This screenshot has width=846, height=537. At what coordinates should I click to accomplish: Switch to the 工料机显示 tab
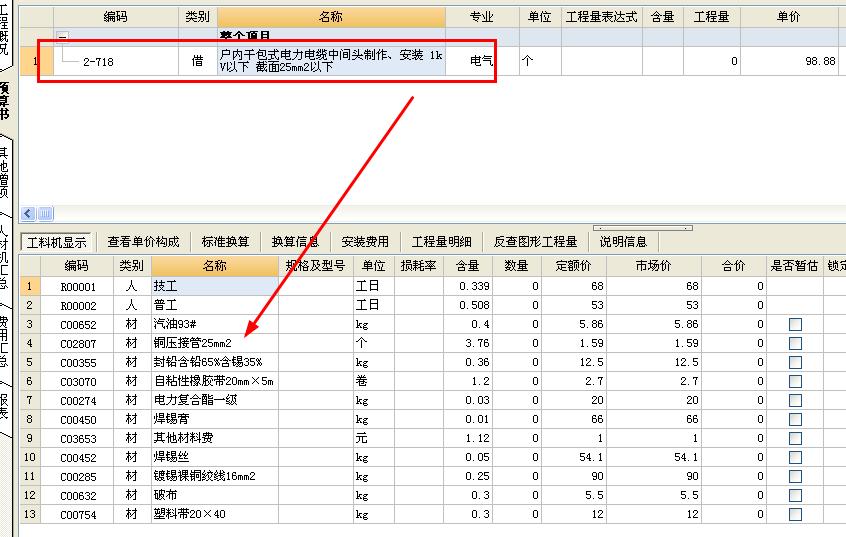click(x=57, y=242)
